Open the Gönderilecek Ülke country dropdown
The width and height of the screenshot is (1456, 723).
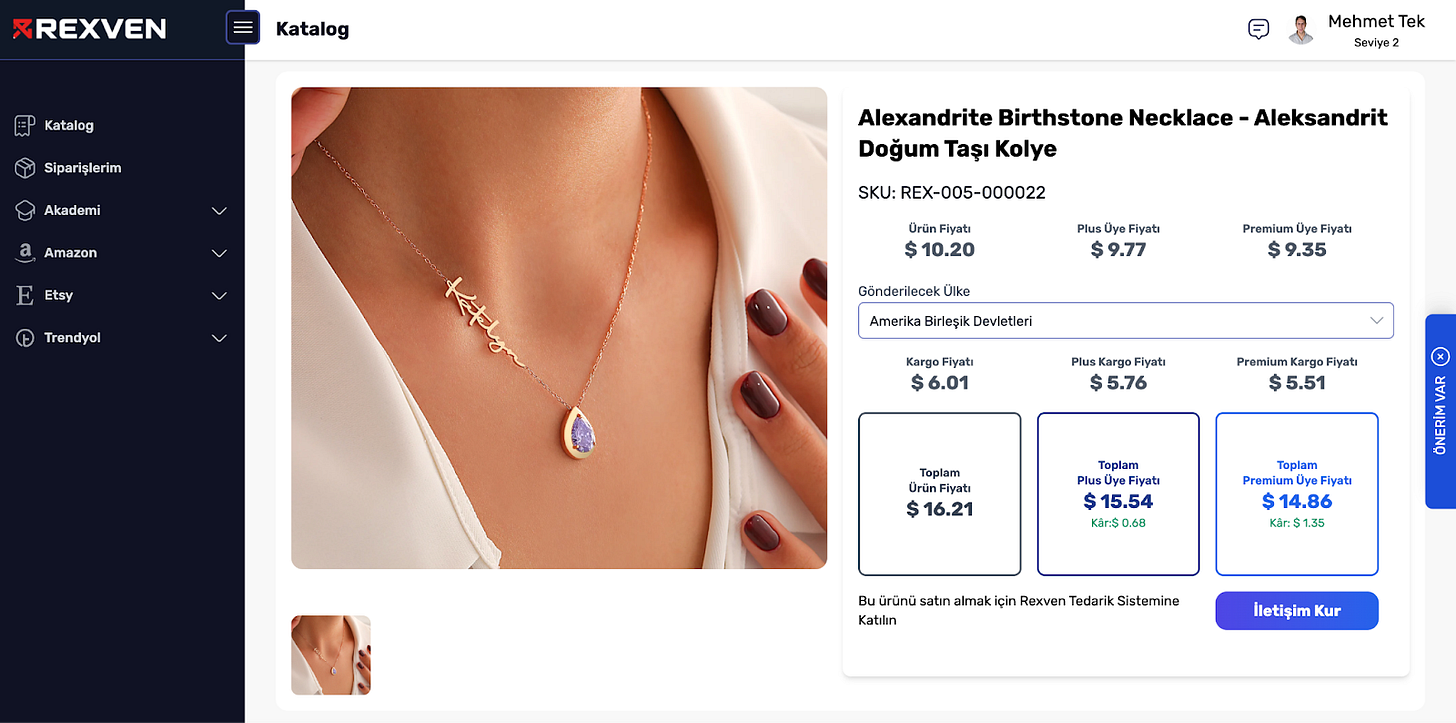pyautogui.click(x=1126, y=321)
